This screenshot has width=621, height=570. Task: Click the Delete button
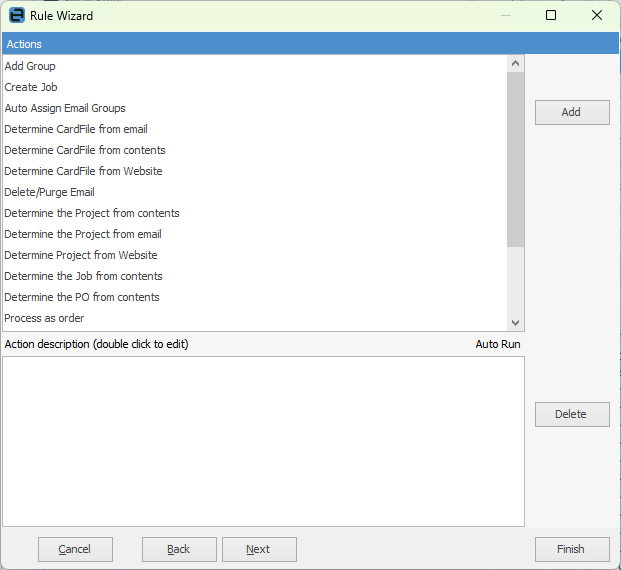[x=572, y=414]
